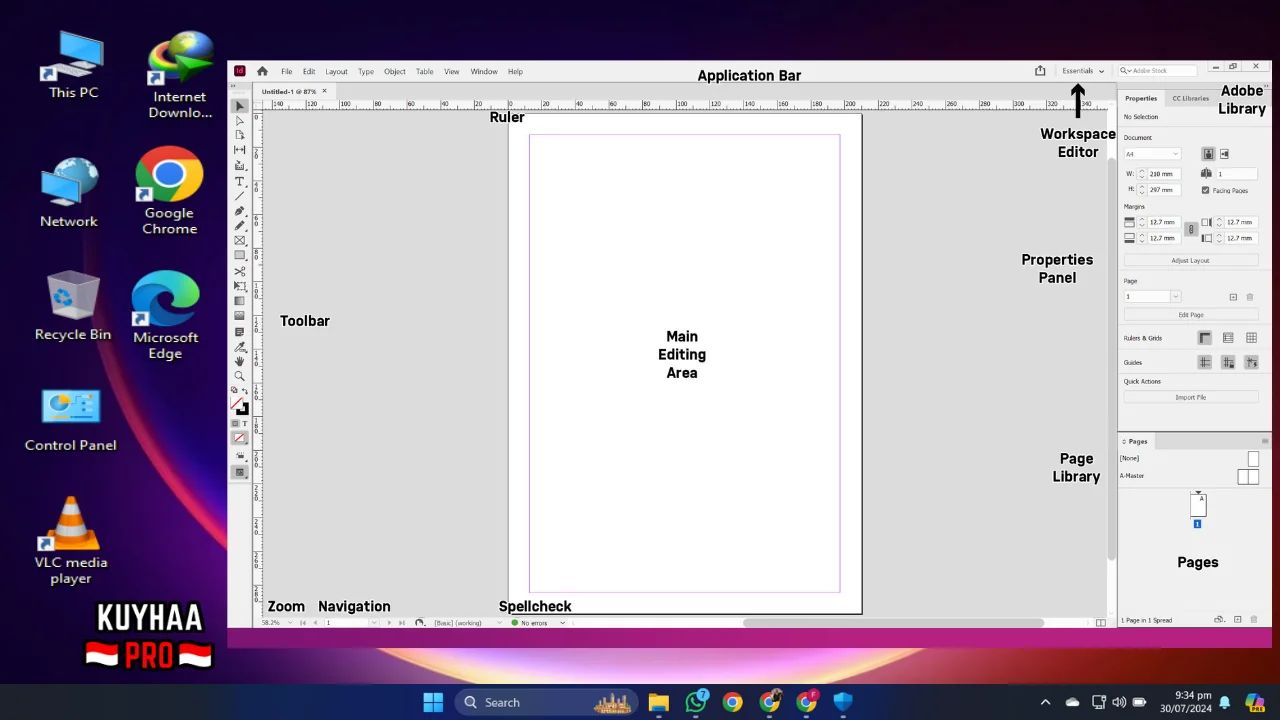This screenshot has width=1280, height=720.
Task: Open the Layout menu
Action: point(336,71)
